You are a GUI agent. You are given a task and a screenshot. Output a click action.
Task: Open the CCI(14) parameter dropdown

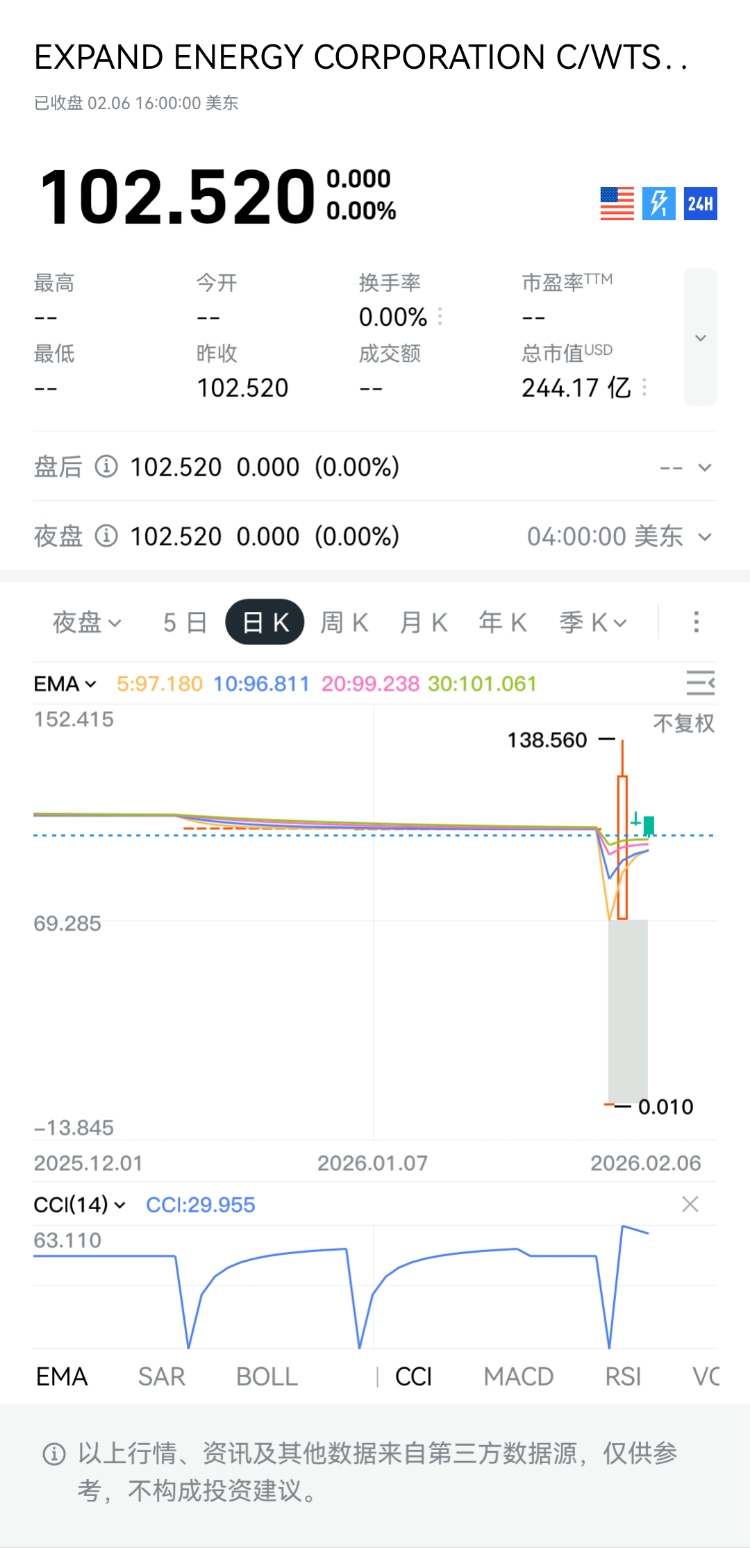click(x=80, y=1205)
